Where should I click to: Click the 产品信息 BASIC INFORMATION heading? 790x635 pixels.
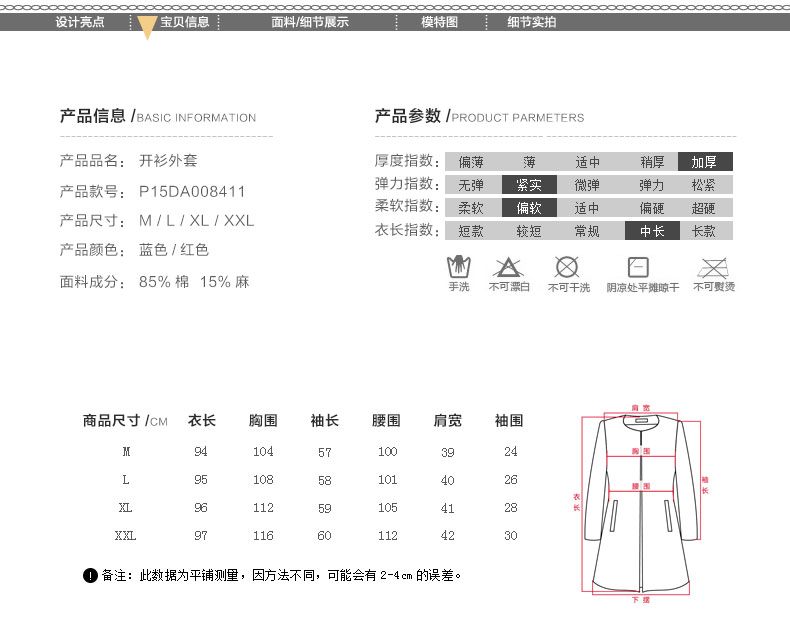click(158, 116)
